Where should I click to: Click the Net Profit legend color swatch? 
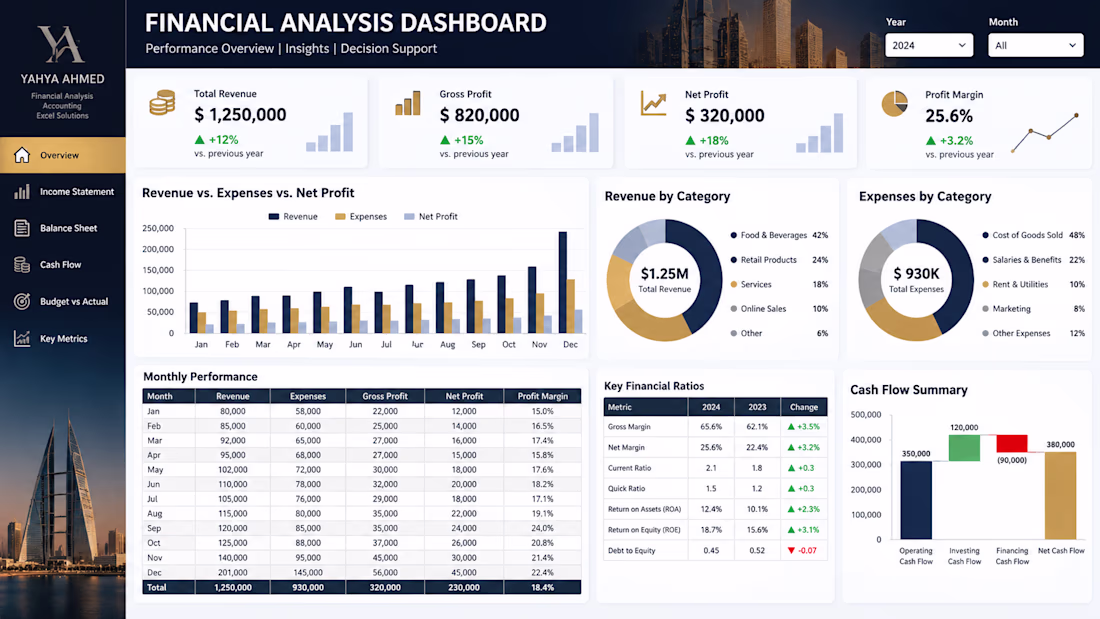click(410, 217)
